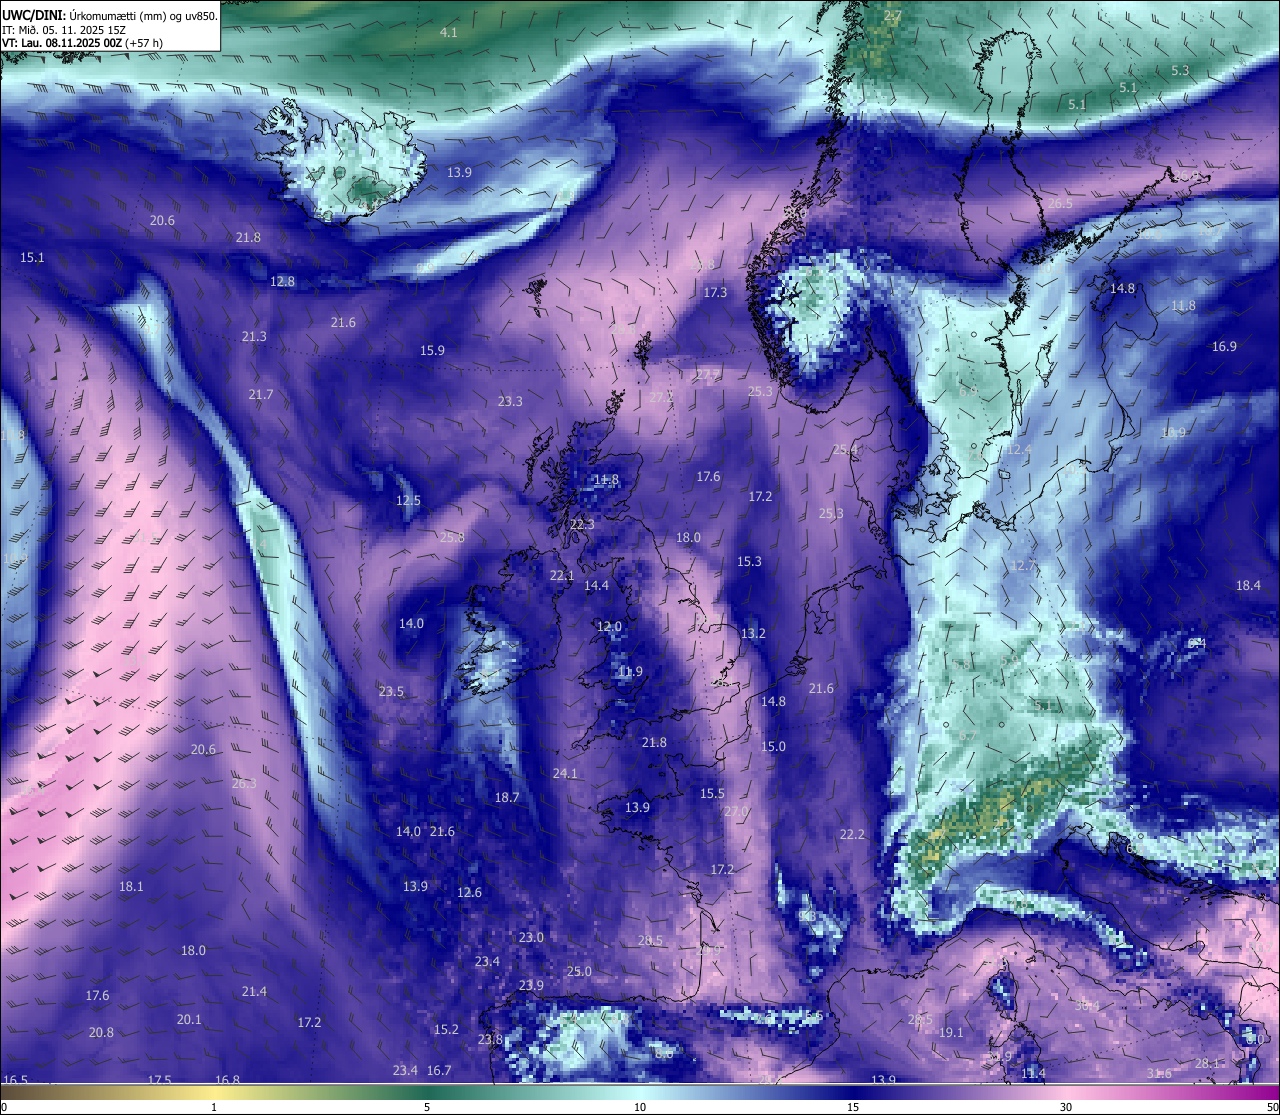Click the 26.5 value over Finland
The width and height of the screenshot is (1280, 1115).
coord(1060,204)
